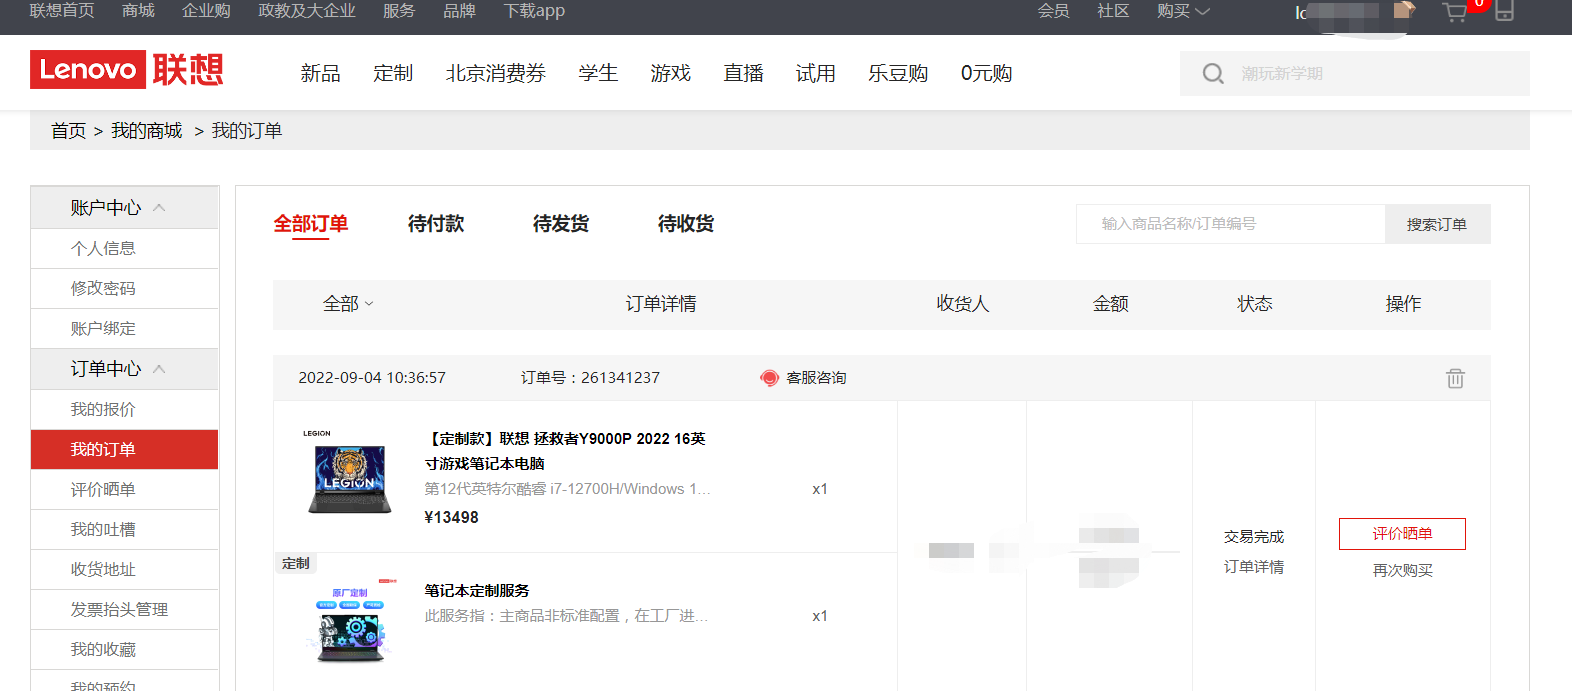Viewport: 1572px width, 691px height.
Task: Open the 试用 navigation item
Action: tap(816, 73)
